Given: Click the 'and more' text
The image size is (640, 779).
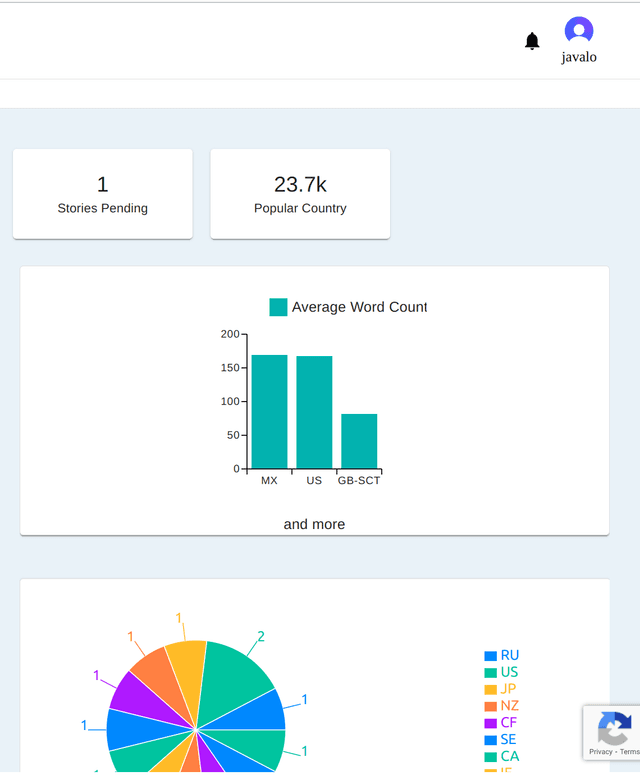Looking at the screenshot, I should coord(314,524).
